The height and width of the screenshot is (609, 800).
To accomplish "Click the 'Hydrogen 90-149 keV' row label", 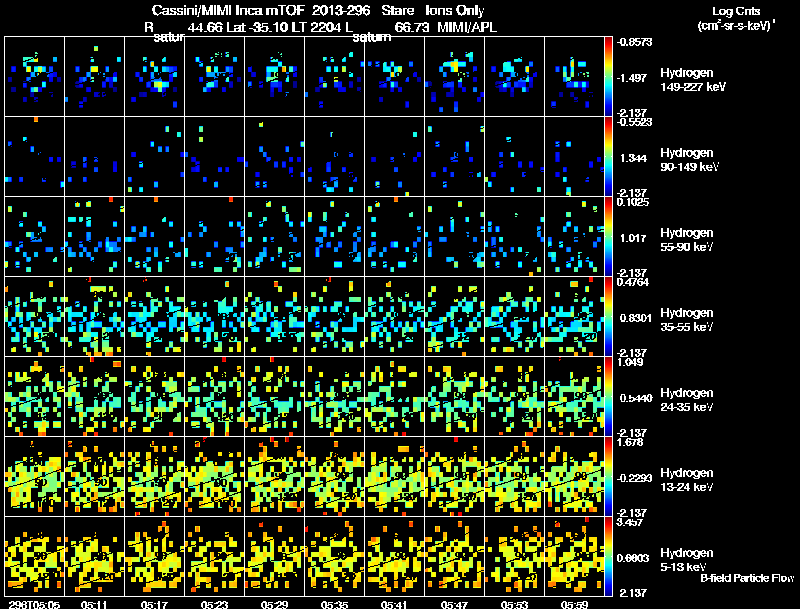I will [689, 160].
